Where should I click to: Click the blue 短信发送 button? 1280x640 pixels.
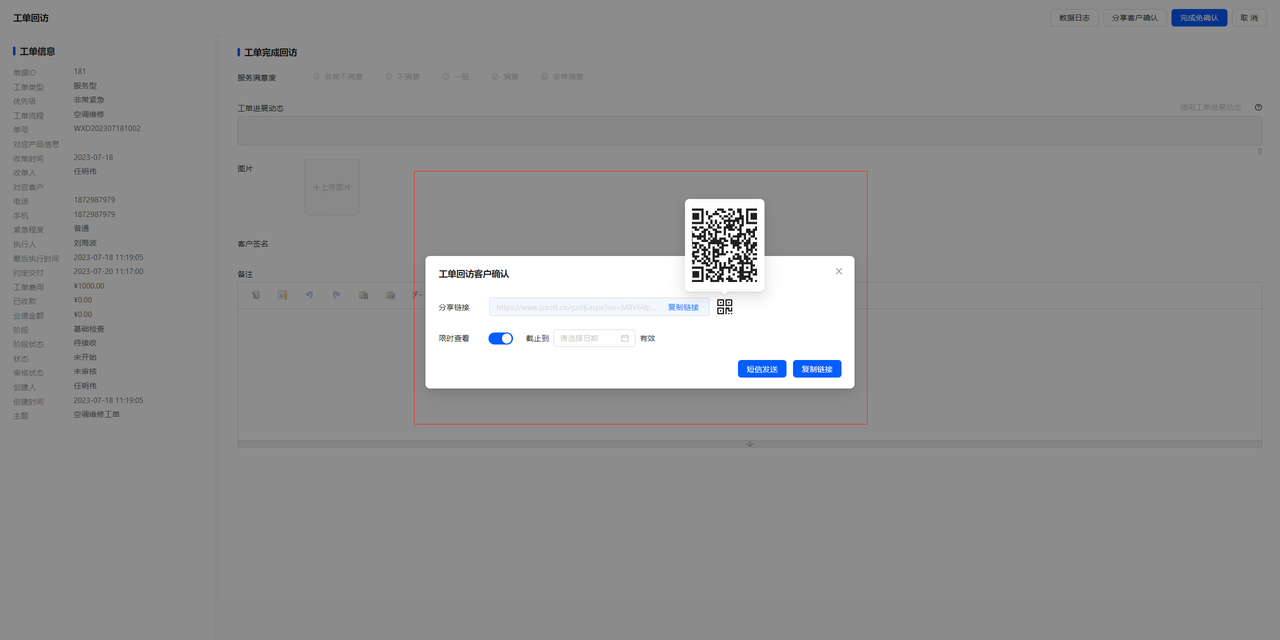[x=762, y=369]
